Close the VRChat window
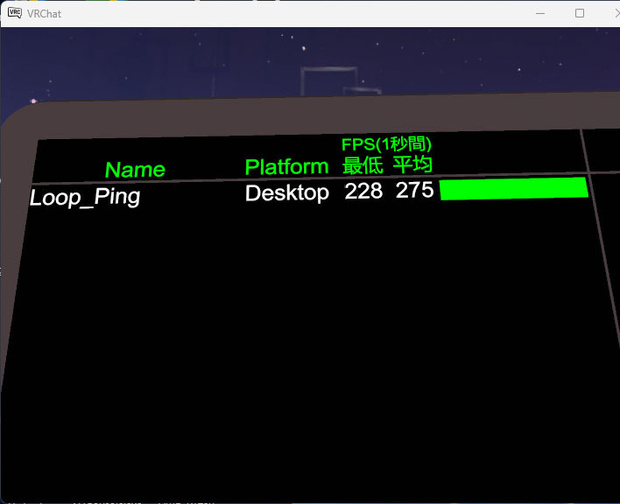 617,13
